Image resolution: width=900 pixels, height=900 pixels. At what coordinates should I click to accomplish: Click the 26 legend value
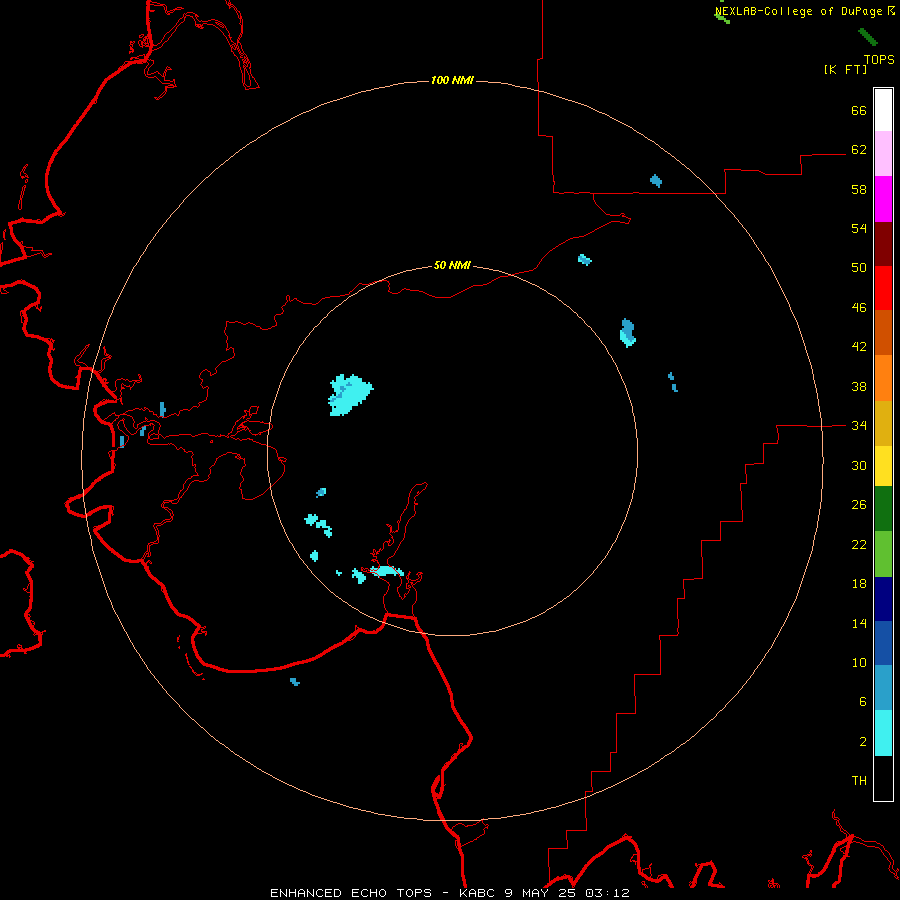(x=859, y=505)
